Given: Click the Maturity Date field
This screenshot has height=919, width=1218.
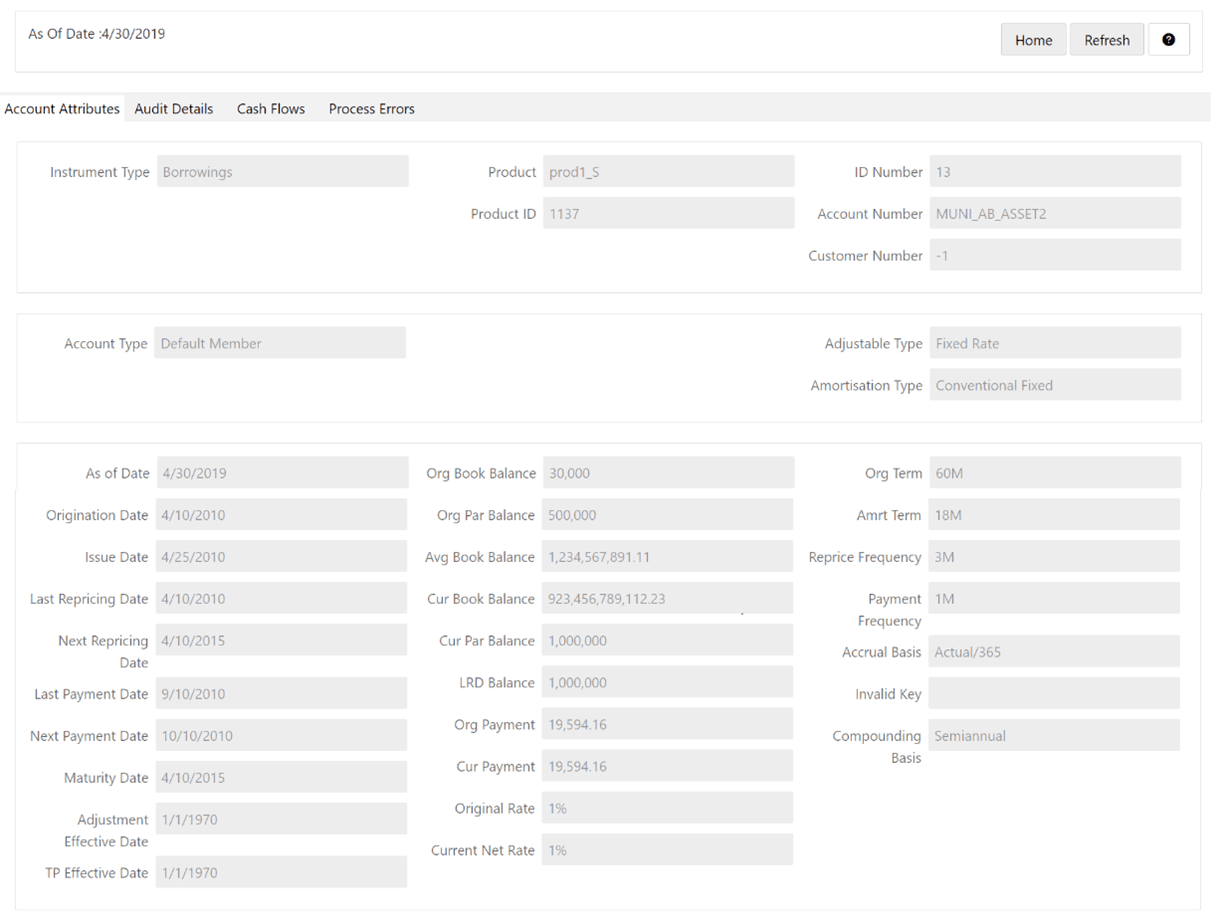Looking at the screenshot, I should pos(281,777).
